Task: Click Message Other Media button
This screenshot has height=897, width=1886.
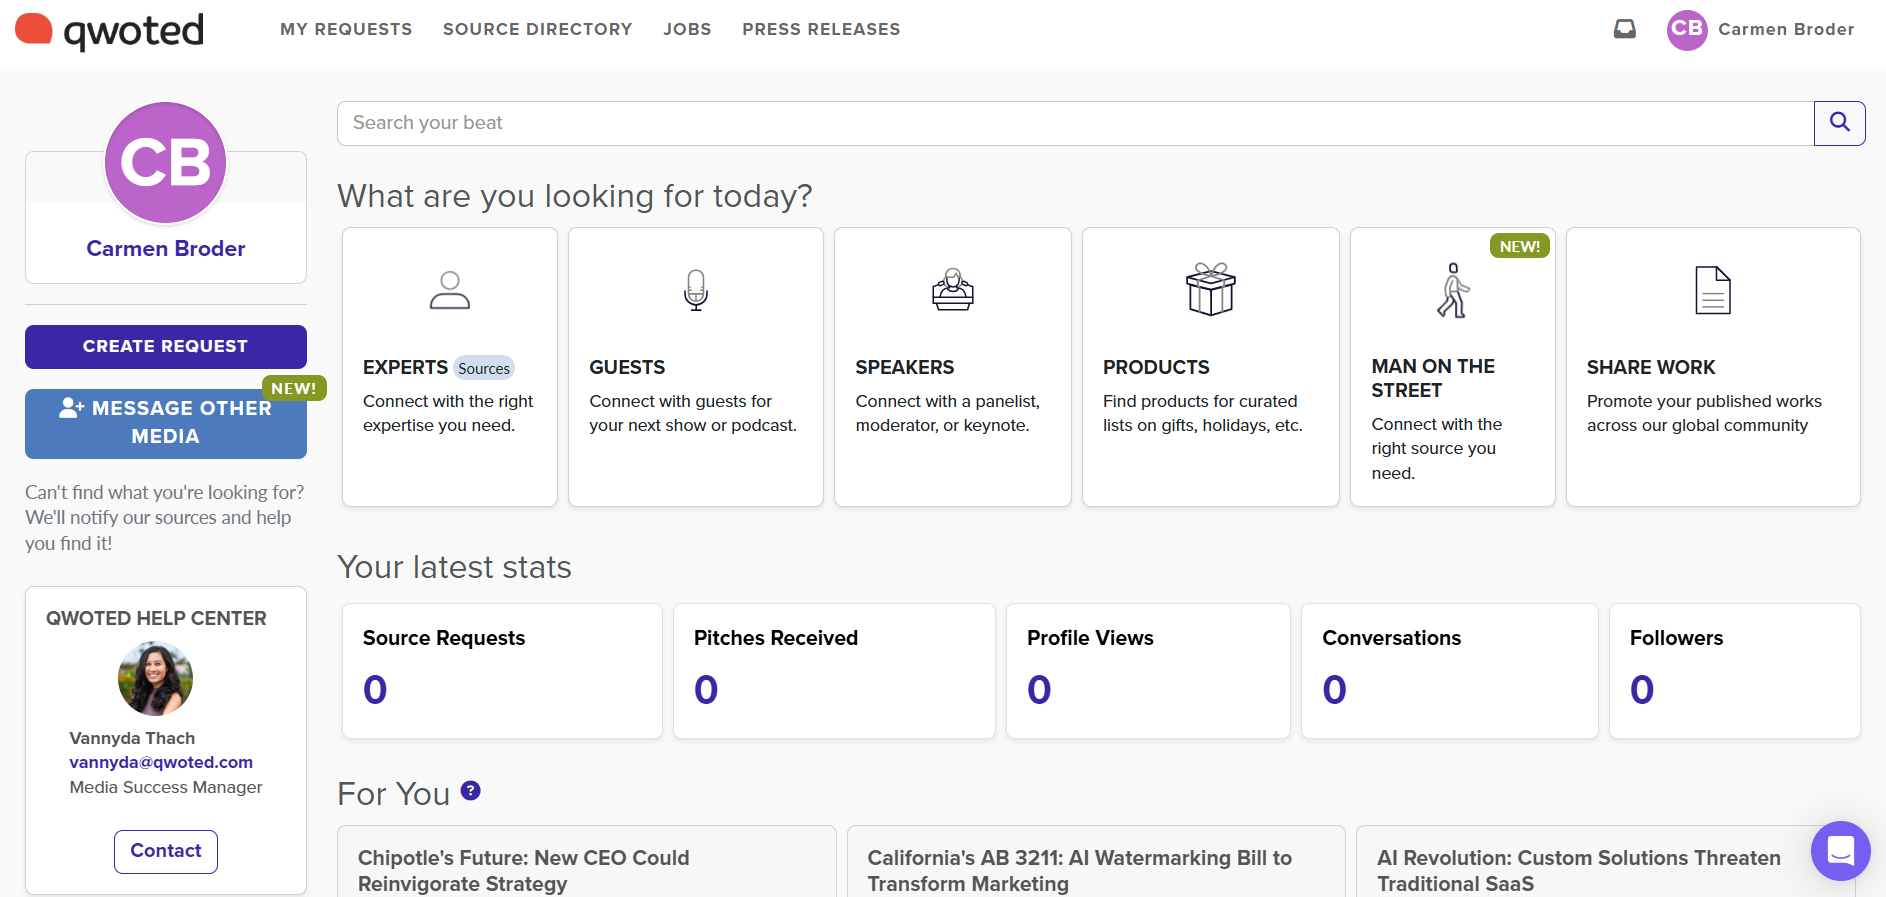Action: point(166,423)
